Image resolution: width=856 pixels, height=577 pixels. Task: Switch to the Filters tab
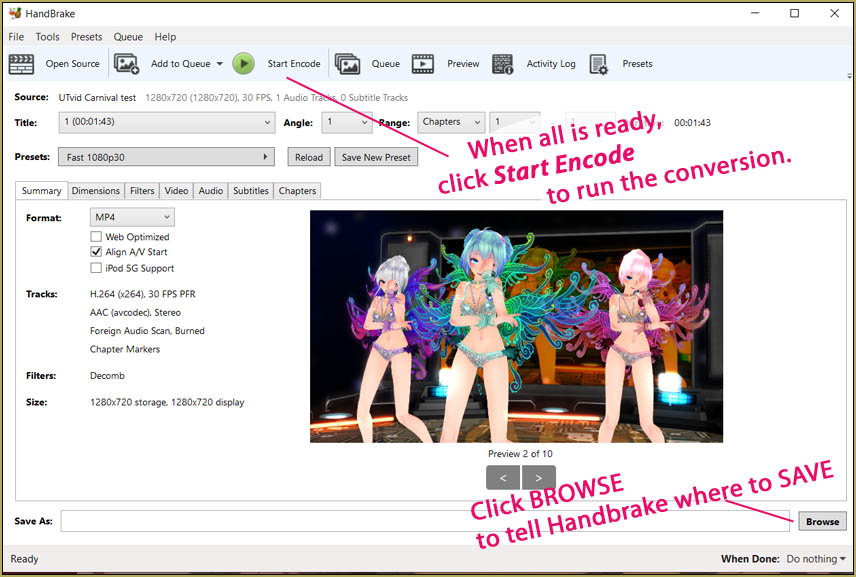click(x=142, y=191)
